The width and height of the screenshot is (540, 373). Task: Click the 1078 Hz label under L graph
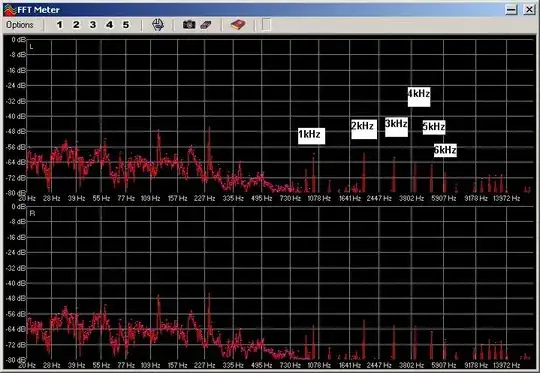(x=319, y=198)
